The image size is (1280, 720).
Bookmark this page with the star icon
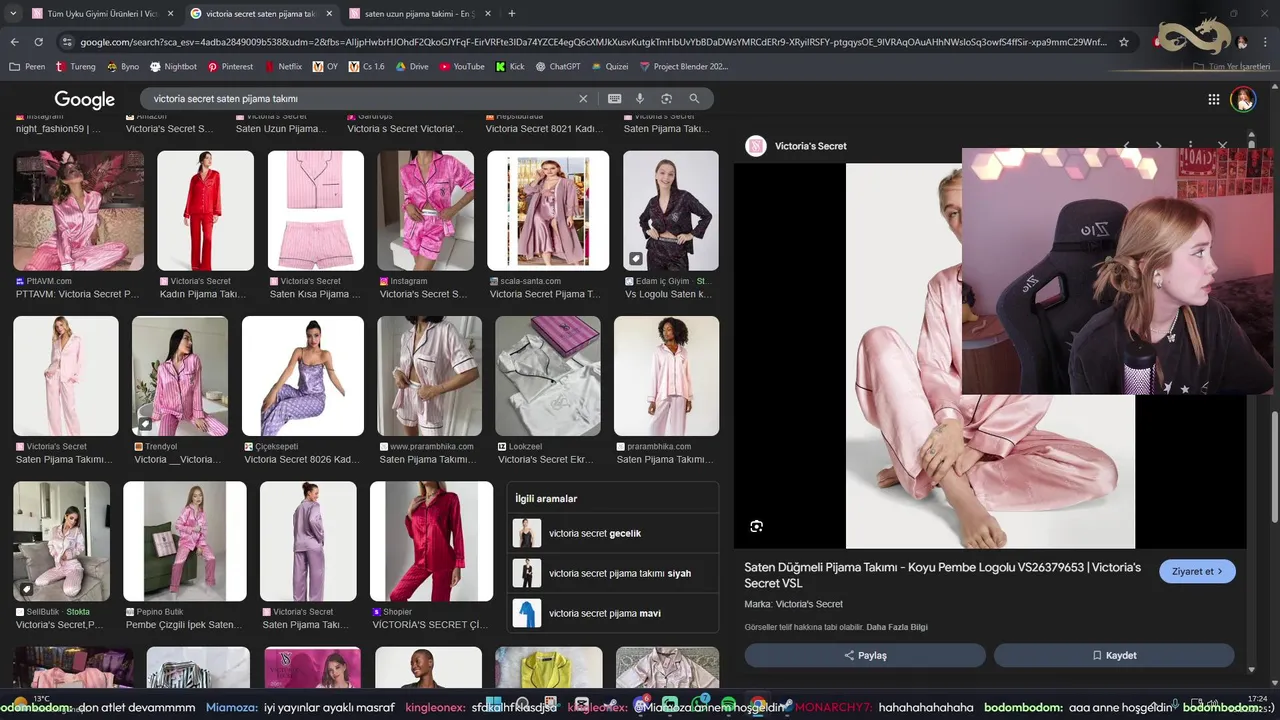point(1124,42)
